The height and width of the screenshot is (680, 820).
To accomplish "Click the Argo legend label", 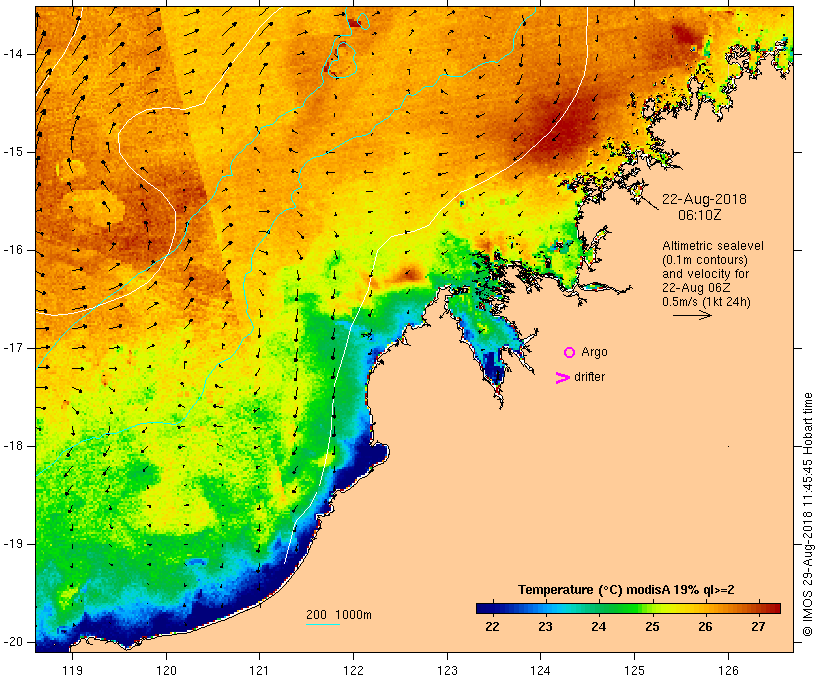I will (x=594, y=353).
